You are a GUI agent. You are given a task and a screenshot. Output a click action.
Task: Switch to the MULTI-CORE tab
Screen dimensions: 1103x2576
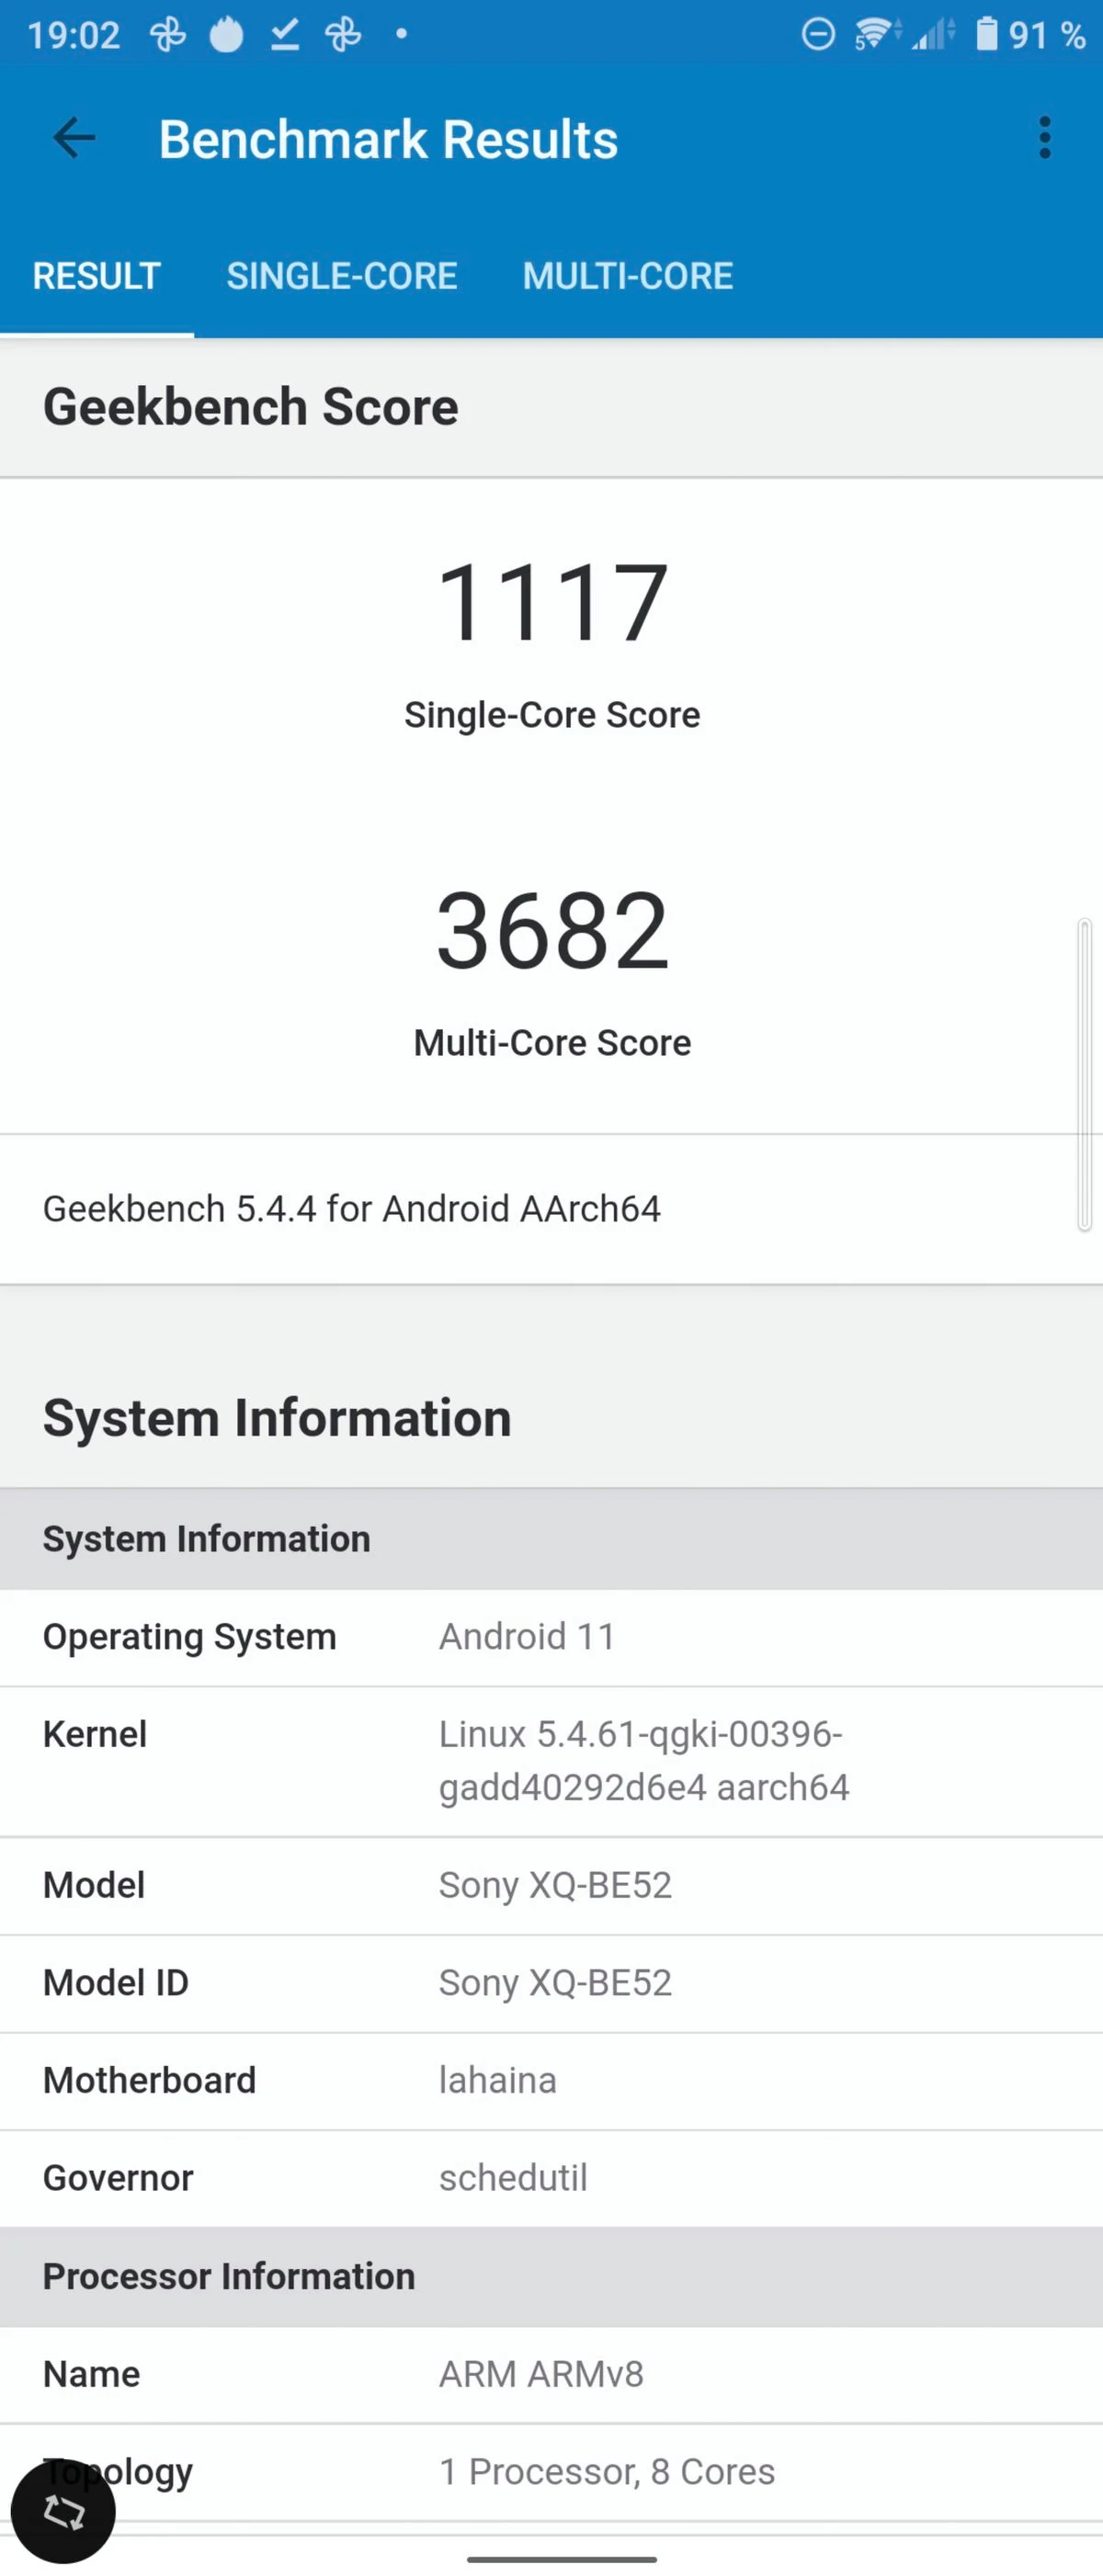coord(628,276)
